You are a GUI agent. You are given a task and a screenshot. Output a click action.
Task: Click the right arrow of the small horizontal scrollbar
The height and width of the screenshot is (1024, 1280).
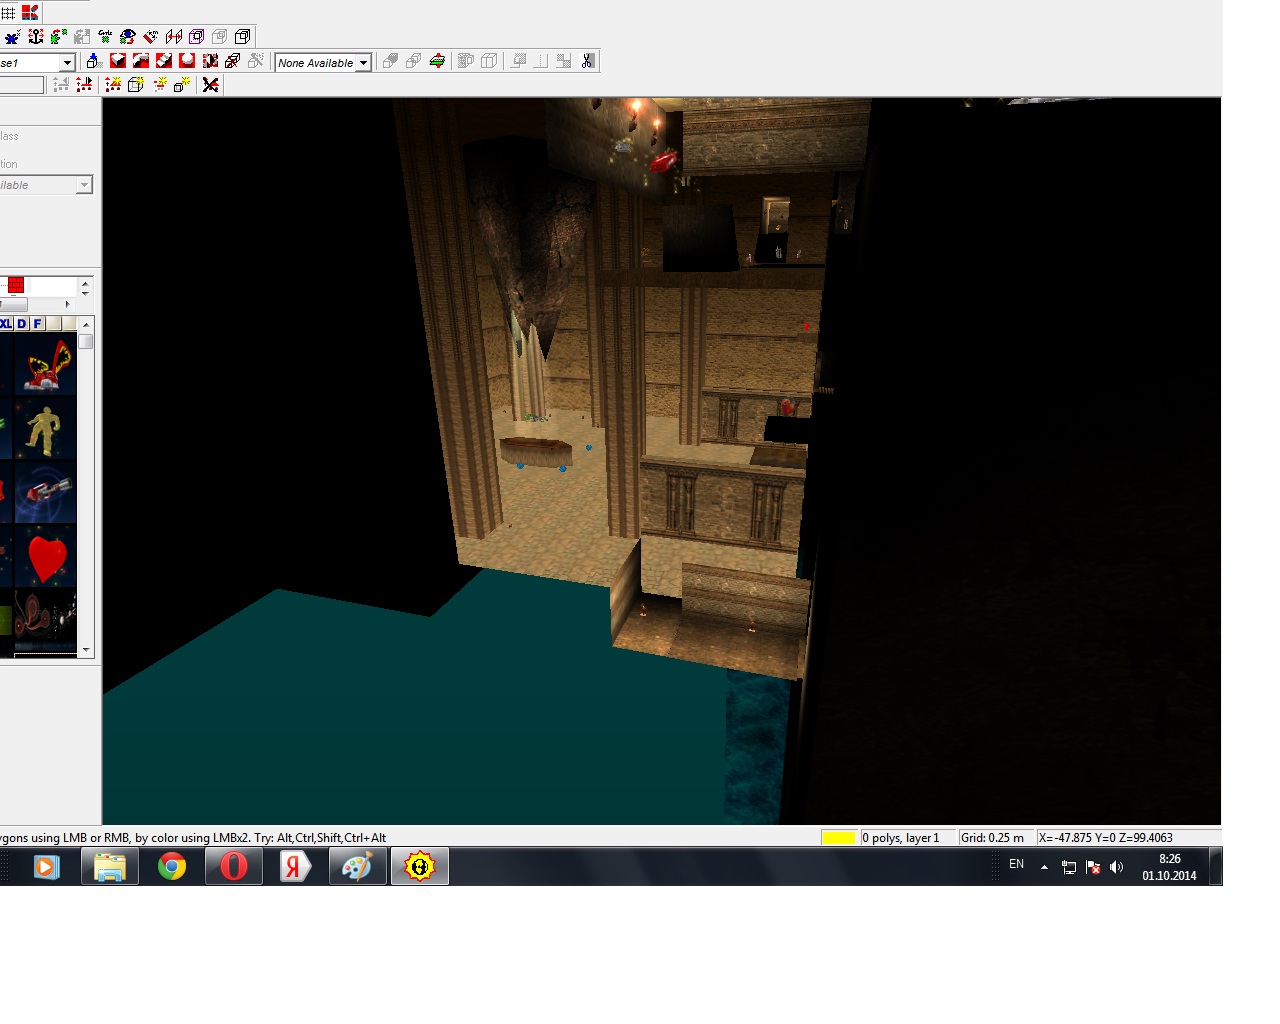[x=67, y=304]
